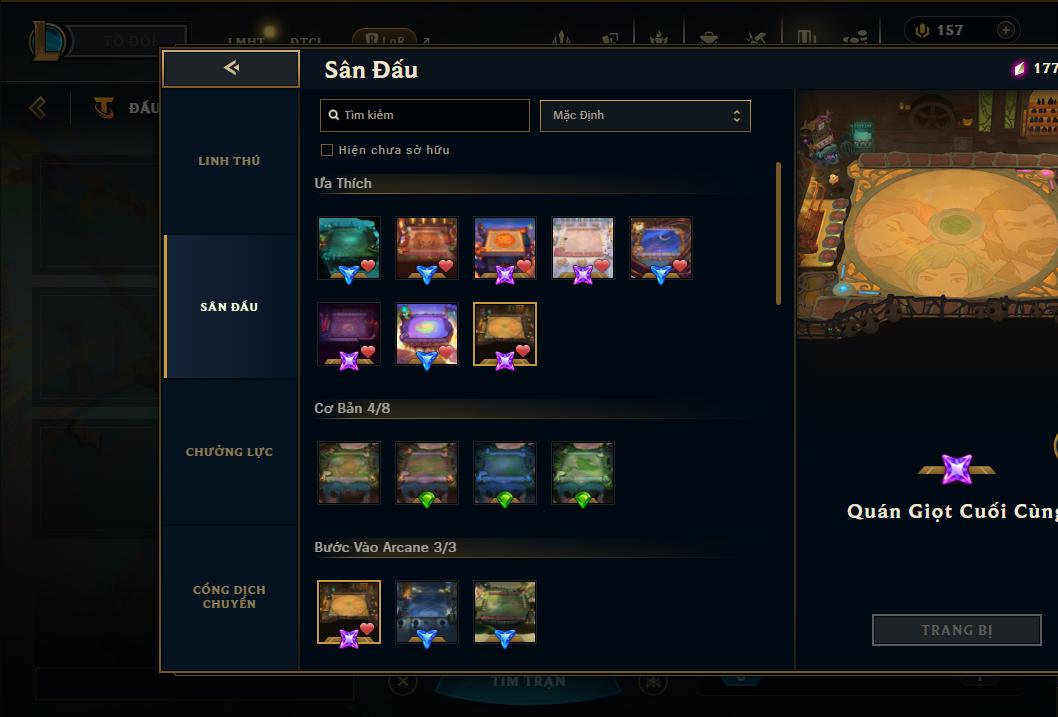The height and width of the screenshot is (717, 1058).
Task: Toggle heart on first Bước Vào Arcane arena
Action: point(367,629)
